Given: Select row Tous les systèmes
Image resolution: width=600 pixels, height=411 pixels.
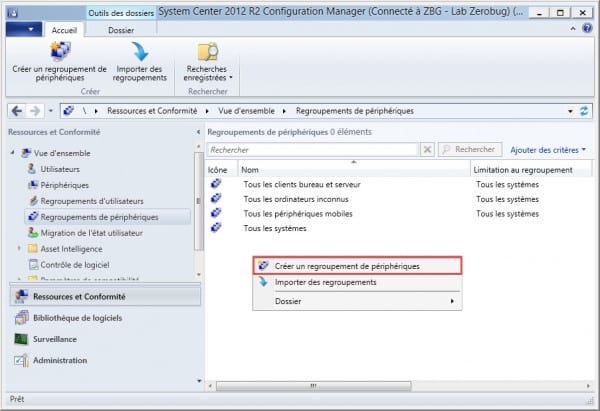Looking at the screenshot, I should tap(398, 228).
